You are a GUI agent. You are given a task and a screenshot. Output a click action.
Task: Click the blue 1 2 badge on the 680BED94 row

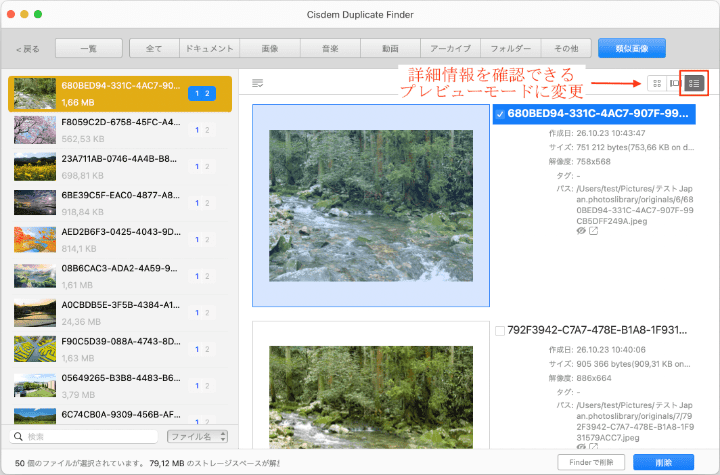[202, 93]
